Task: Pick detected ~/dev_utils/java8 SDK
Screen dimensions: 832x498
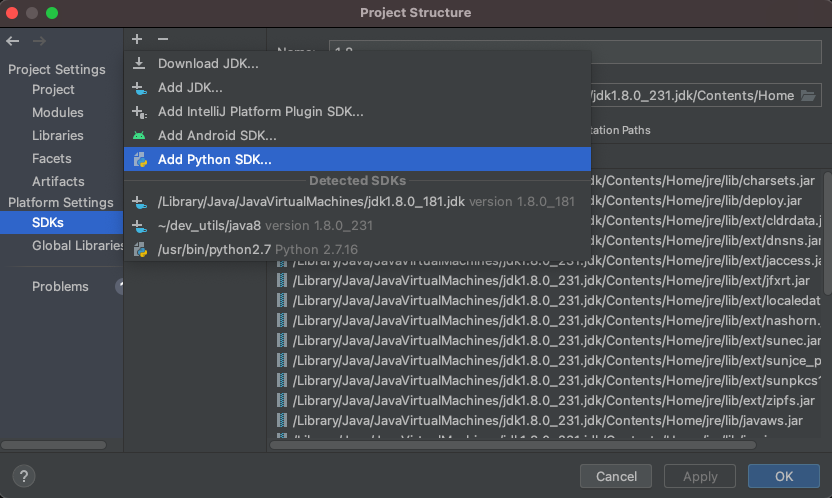Action: coord(357,226)
